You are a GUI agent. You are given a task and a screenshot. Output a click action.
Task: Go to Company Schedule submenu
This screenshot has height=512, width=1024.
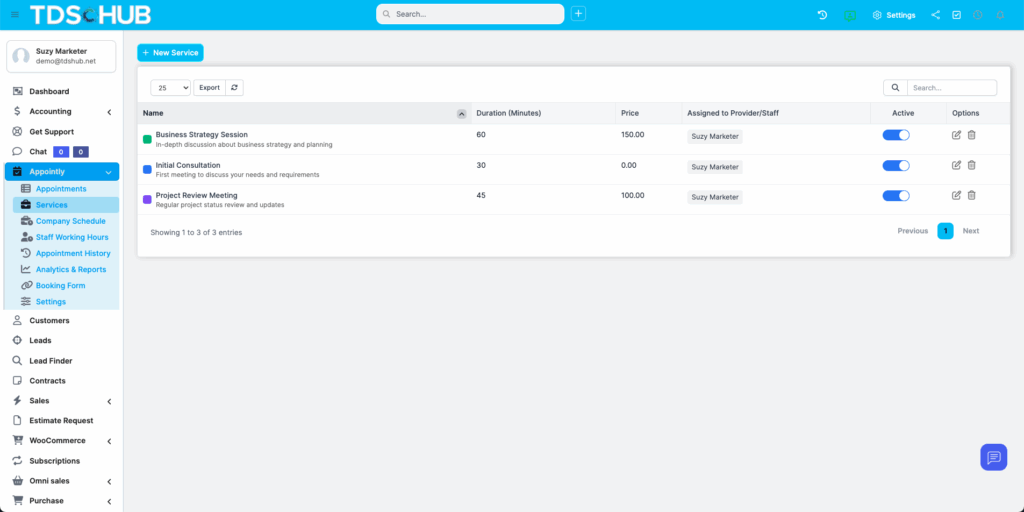pos(70,221)
